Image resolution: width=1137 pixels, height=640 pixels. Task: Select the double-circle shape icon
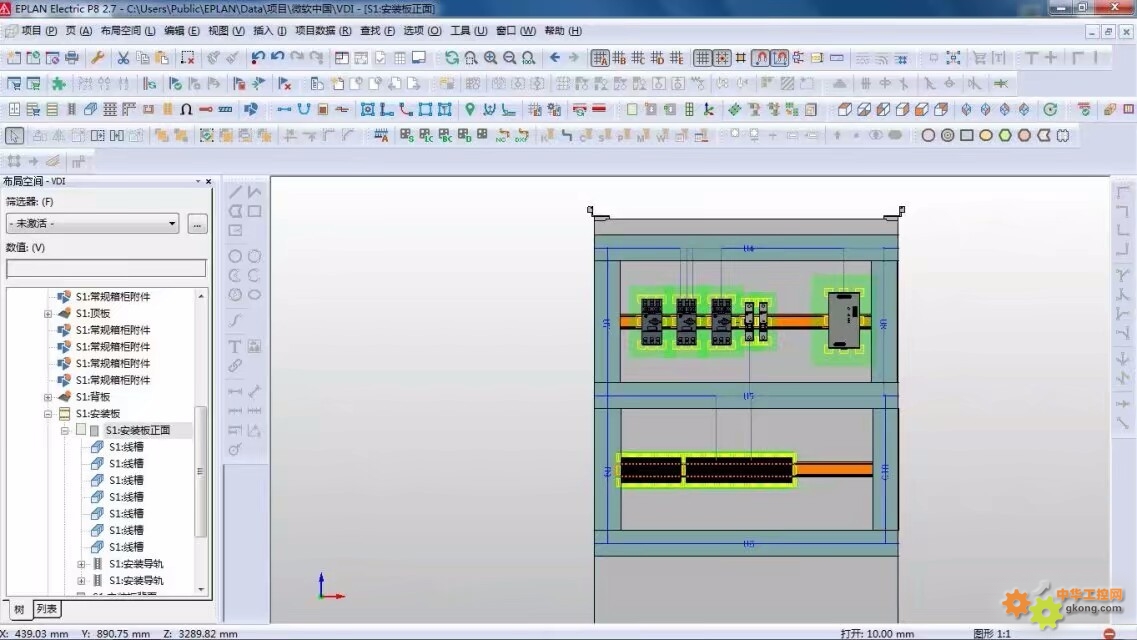948,136
